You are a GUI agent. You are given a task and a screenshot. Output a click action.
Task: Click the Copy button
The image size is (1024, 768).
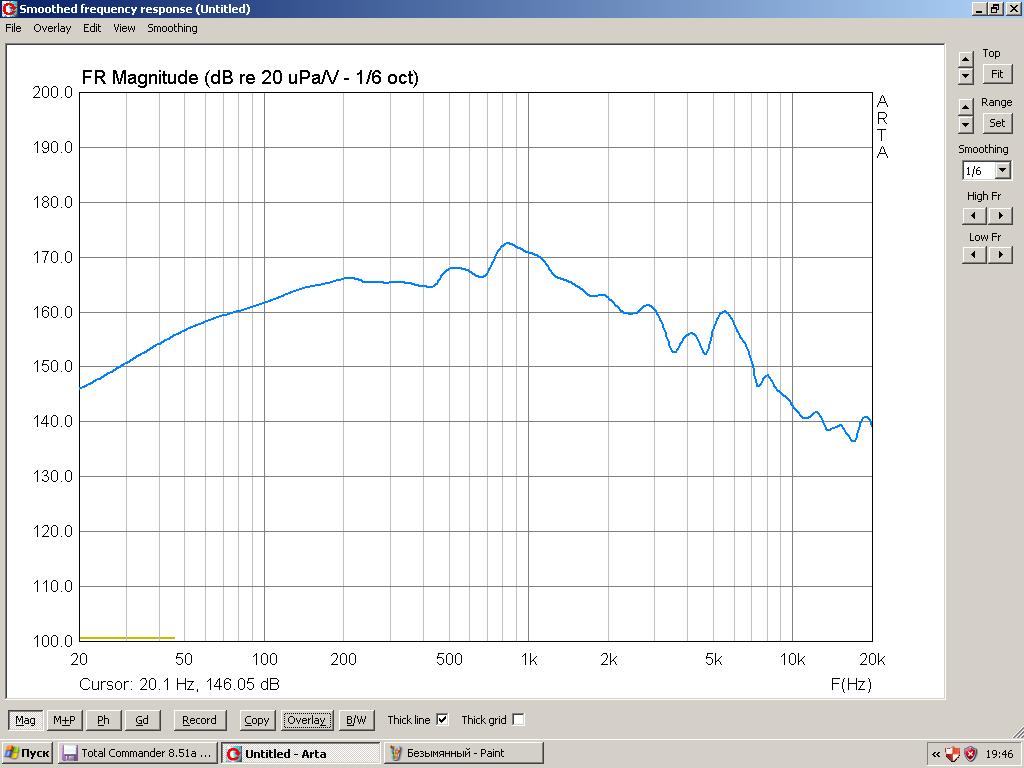[x=257, y=720]
